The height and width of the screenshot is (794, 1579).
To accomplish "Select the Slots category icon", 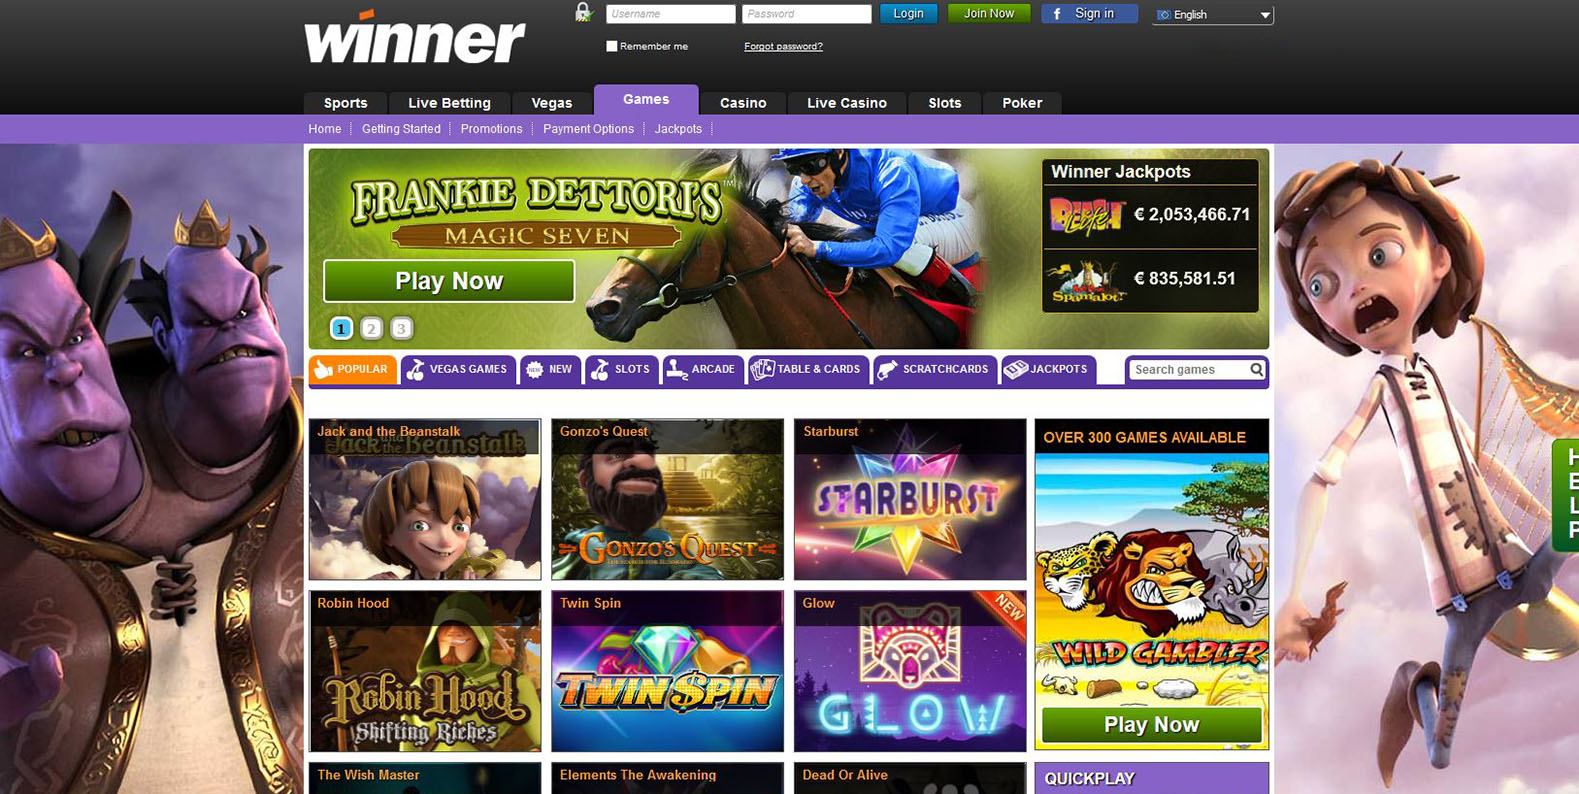I will (x=600, y=369).
